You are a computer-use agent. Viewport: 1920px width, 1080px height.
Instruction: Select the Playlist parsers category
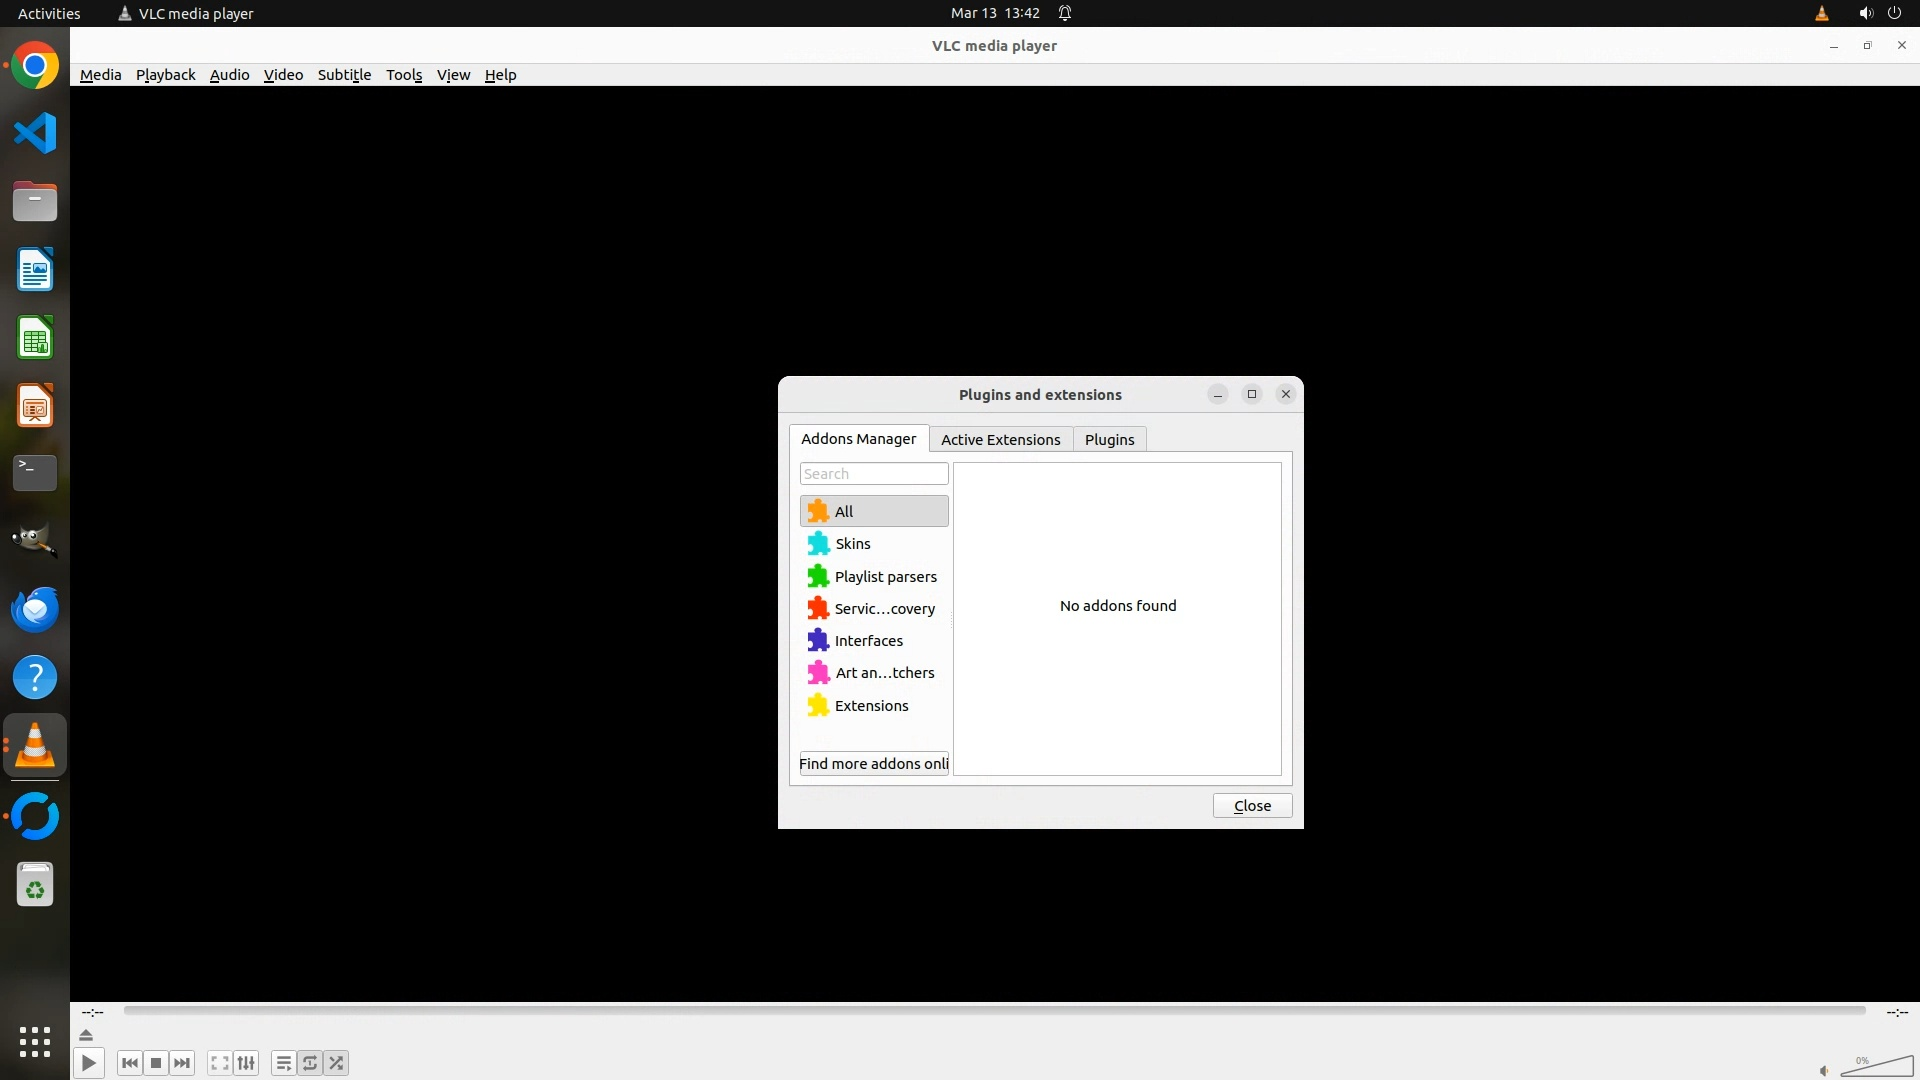[x=885, y=577]
